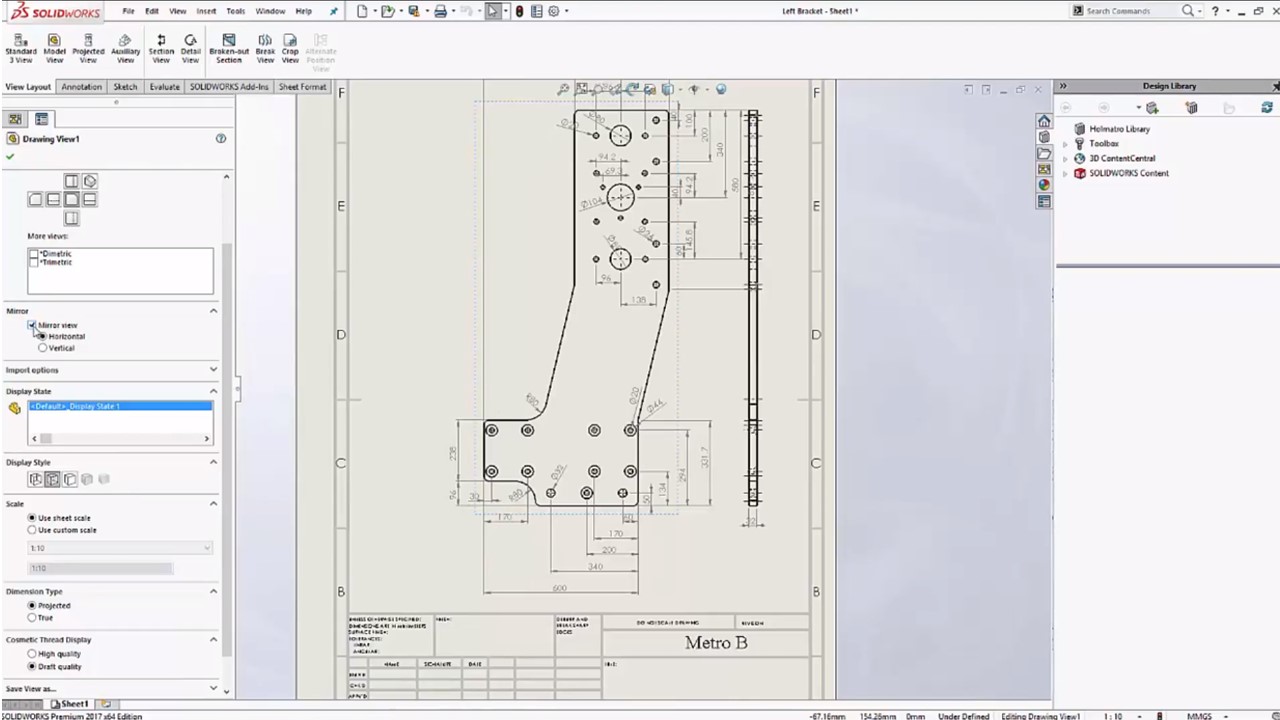The image size is (1280, 720).
Task: Click green checkmark to accept Drawing View1
Action: tap(10, 157)
